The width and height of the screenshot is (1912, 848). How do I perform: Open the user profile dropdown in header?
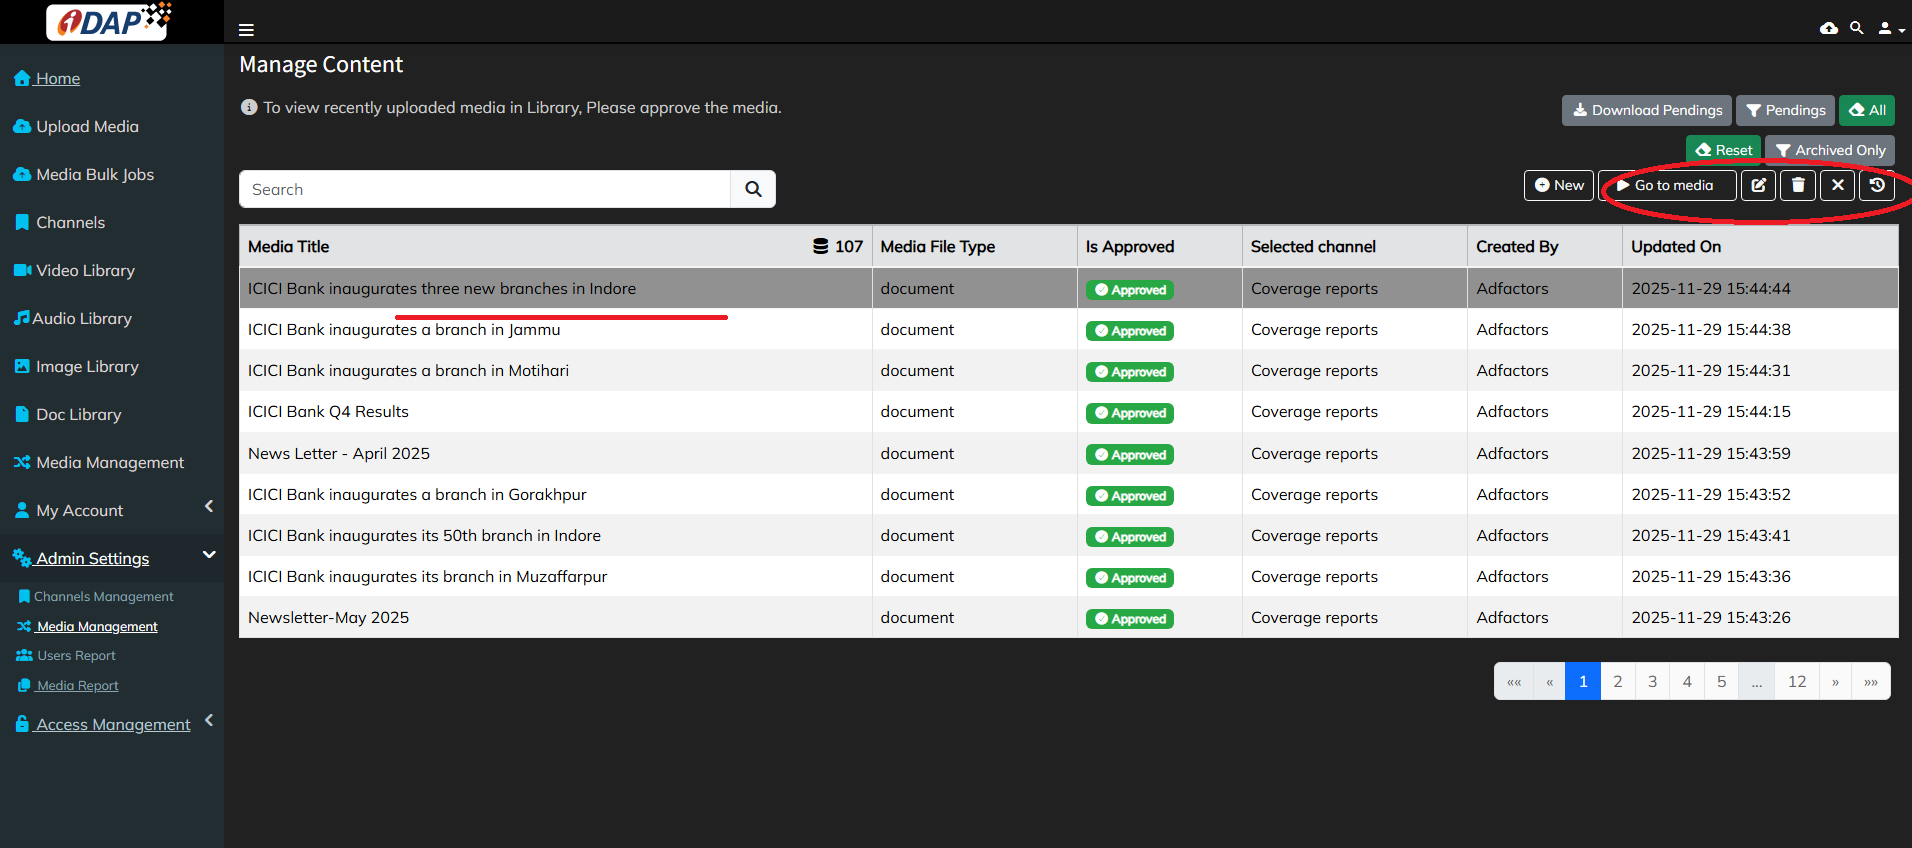[x=1889, y=29]
